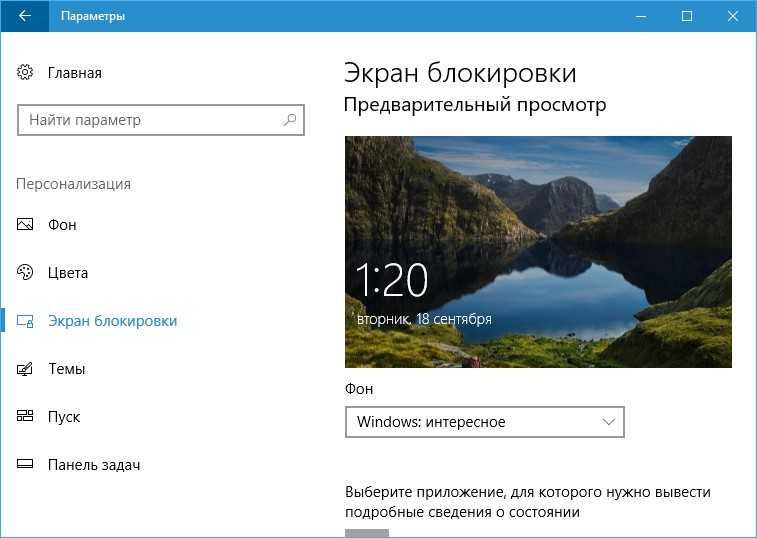757x538 pixels.
Task: Click the вторник, 18 сентября date text
Action: click(424, 319)
